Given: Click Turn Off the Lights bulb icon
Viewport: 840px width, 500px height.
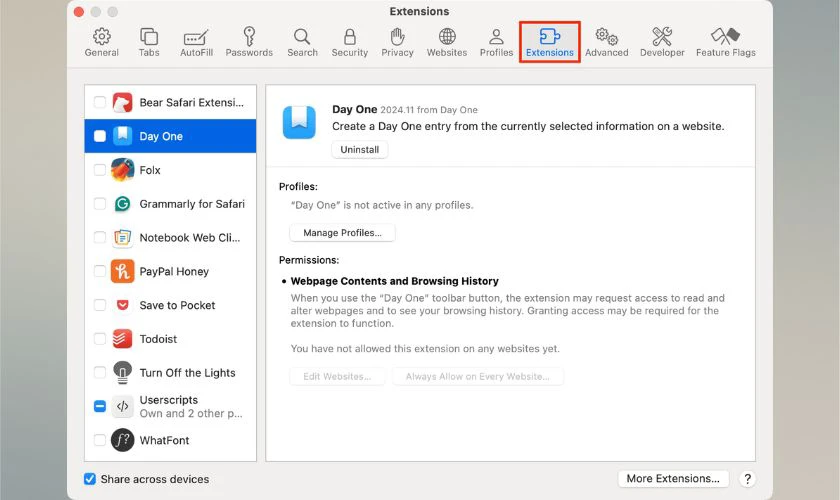Looking at the screenshot, I should pos(122,372).
